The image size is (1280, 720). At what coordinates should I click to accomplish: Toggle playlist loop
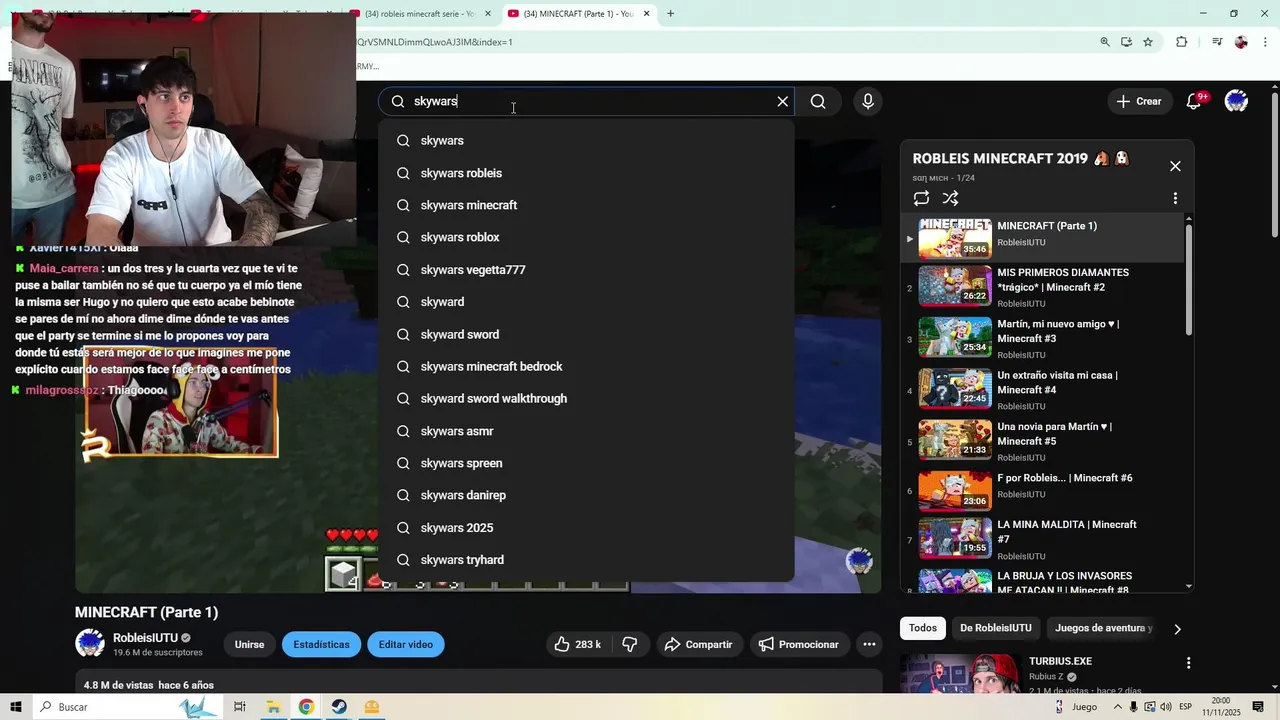pyautogui.click(x=921, y=198)
